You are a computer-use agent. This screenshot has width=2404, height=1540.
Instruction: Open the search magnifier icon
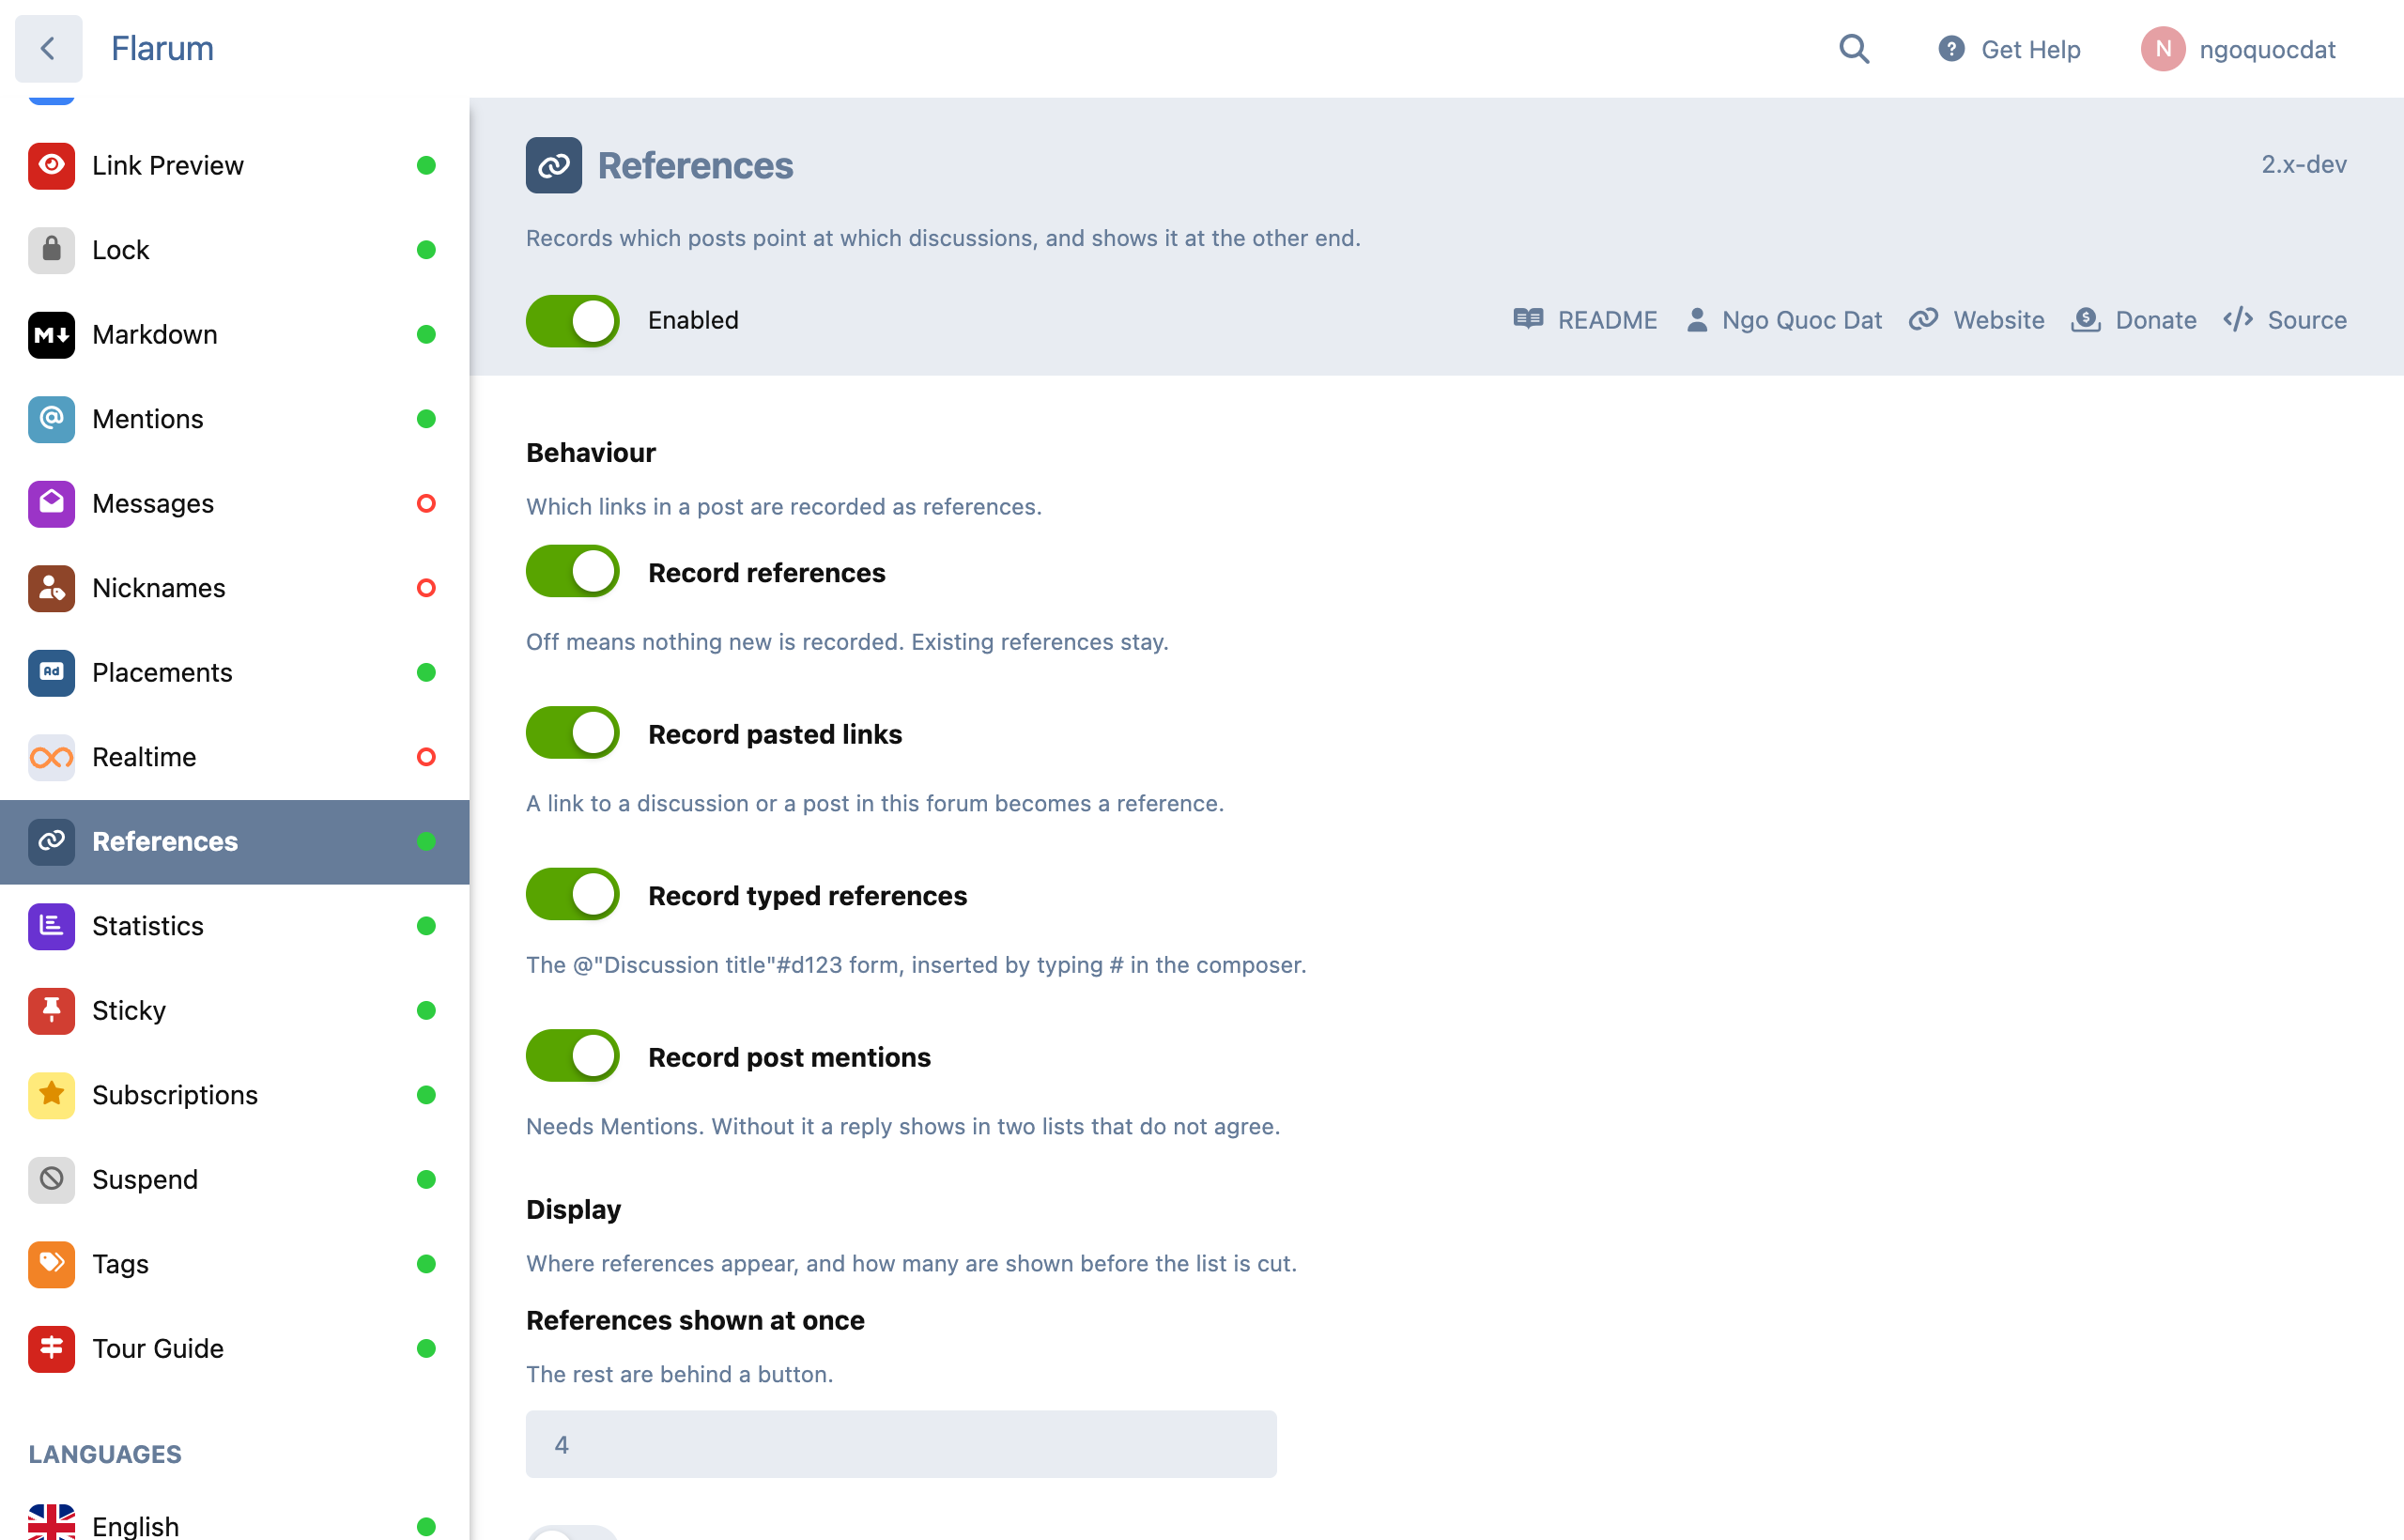coord(1854,49)
